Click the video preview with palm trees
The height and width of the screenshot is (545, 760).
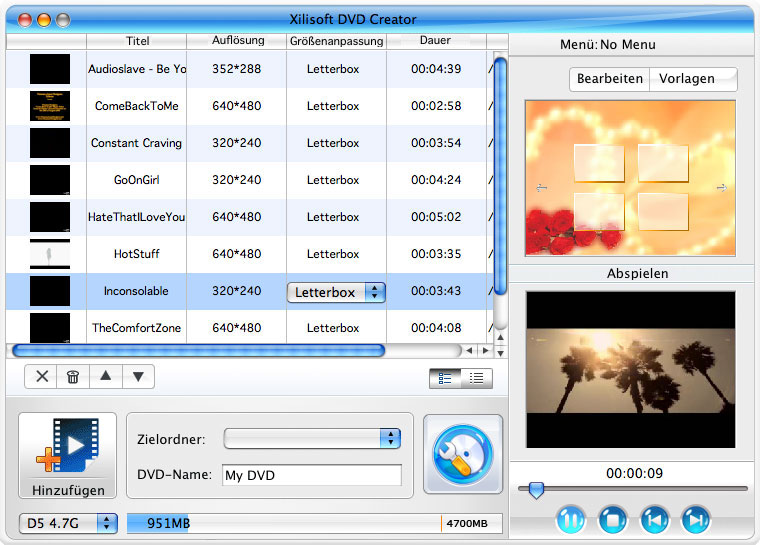click(631, 369)
